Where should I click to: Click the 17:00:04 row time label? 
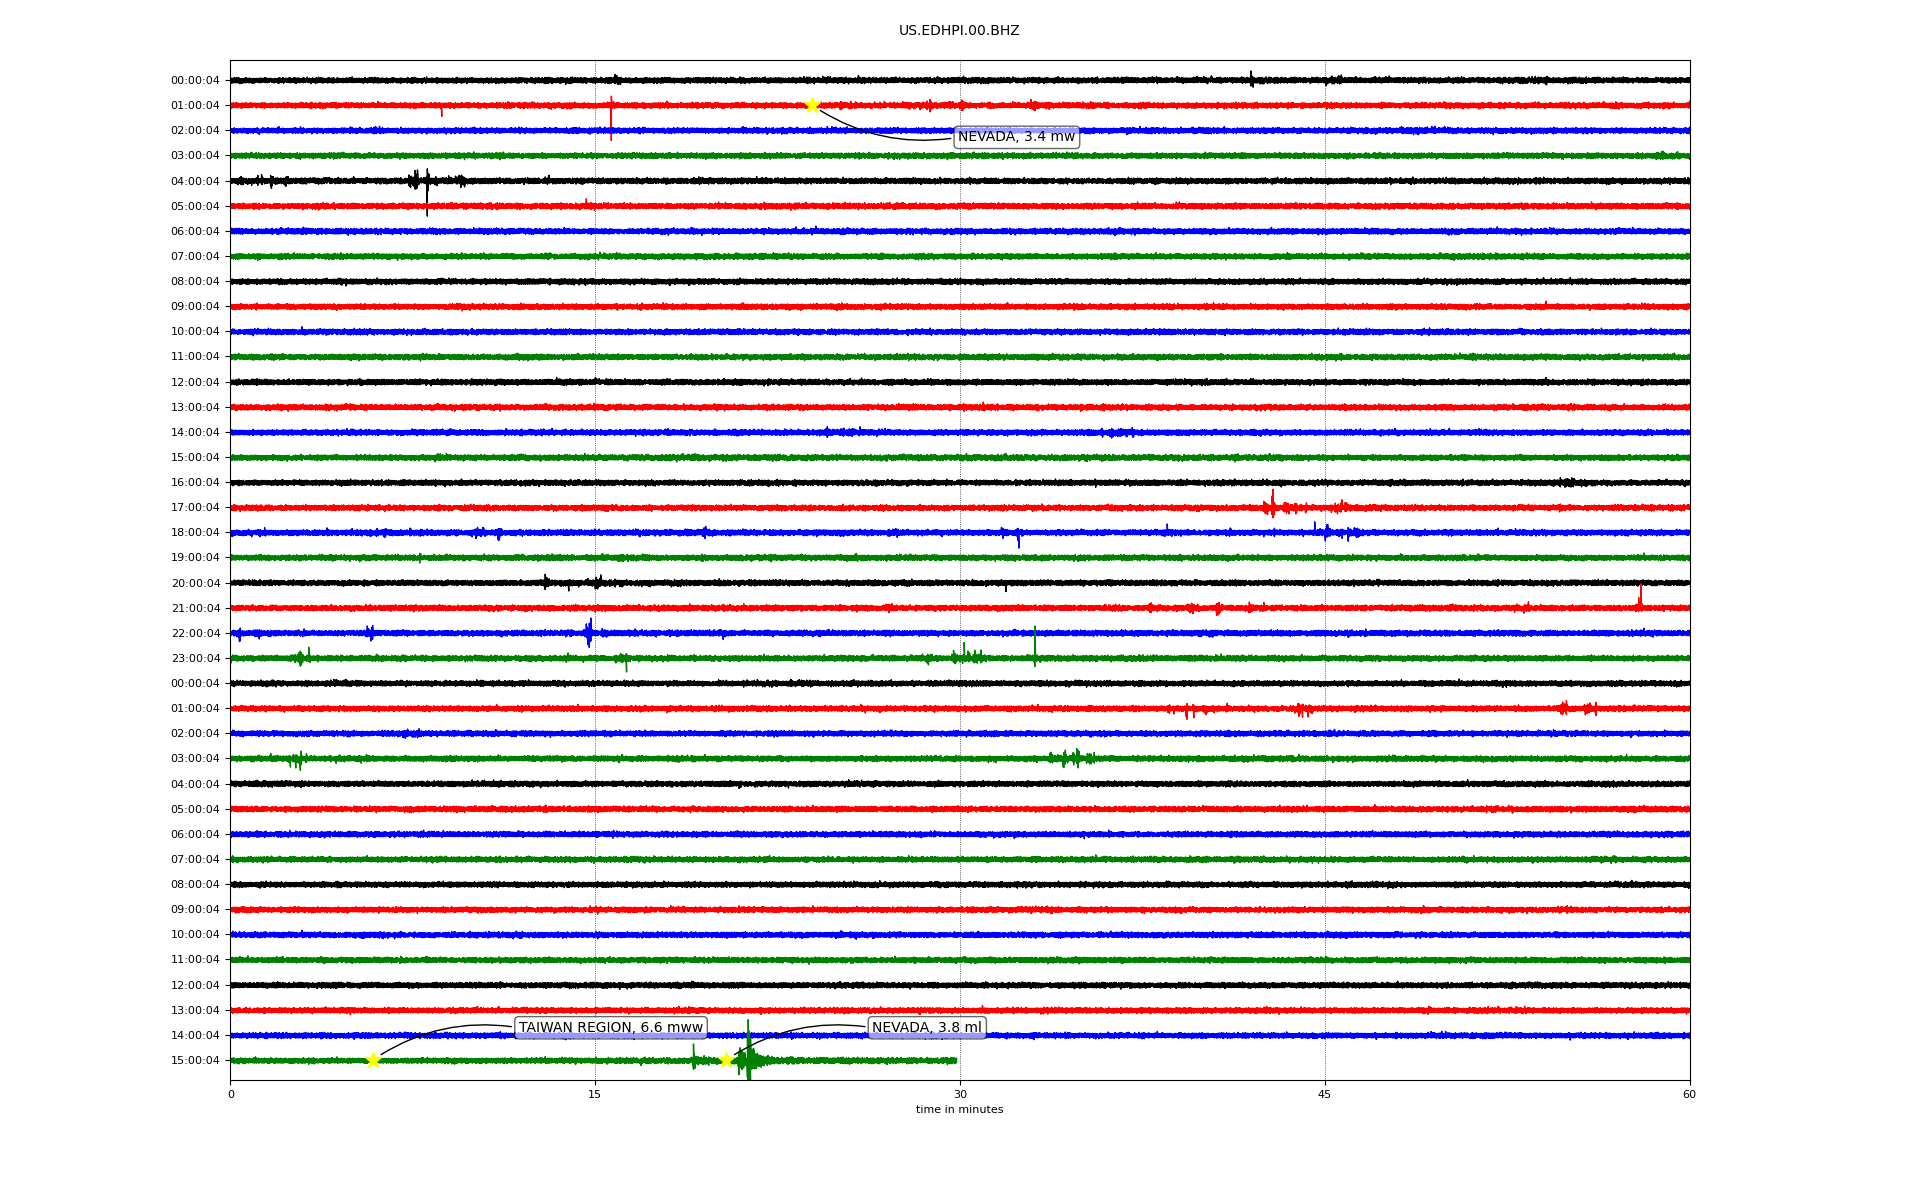[x=195, y=508]
